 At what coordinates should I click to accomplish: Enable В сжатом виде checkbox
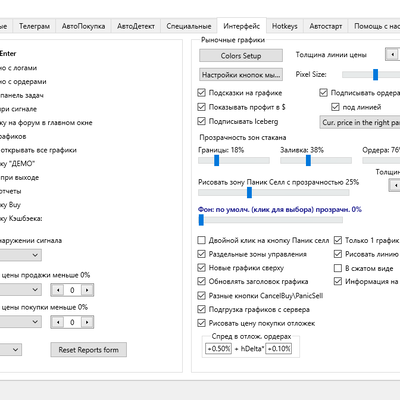[x=338, y=268]
